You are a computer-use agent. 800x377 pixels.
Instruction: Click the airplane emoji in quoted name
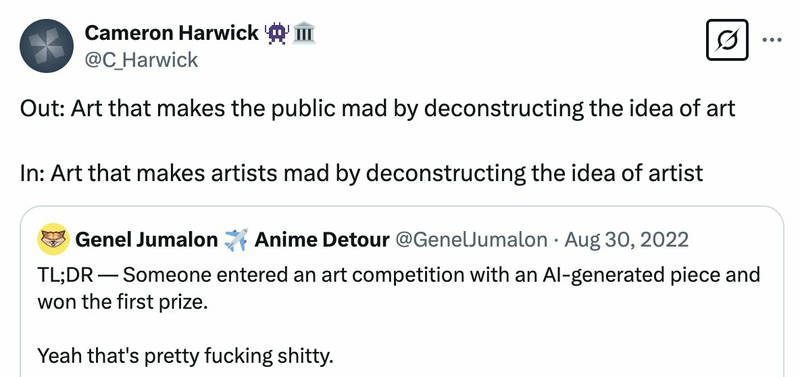(x=236, y=239)
